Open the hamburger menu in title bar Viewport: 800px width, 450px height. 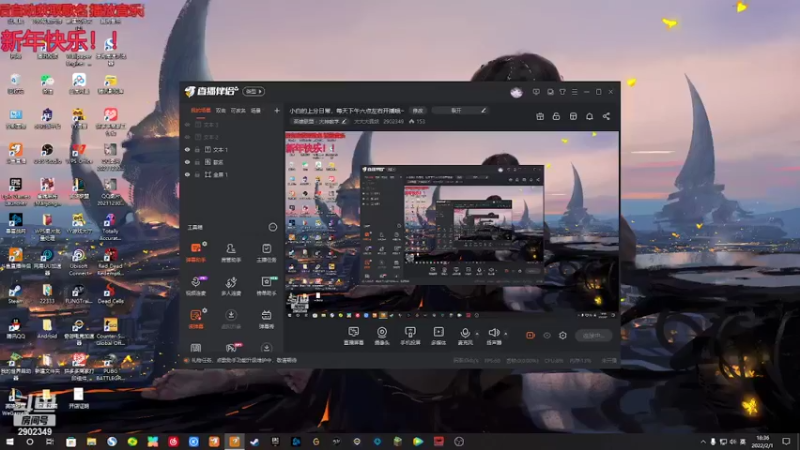[574, 92]
